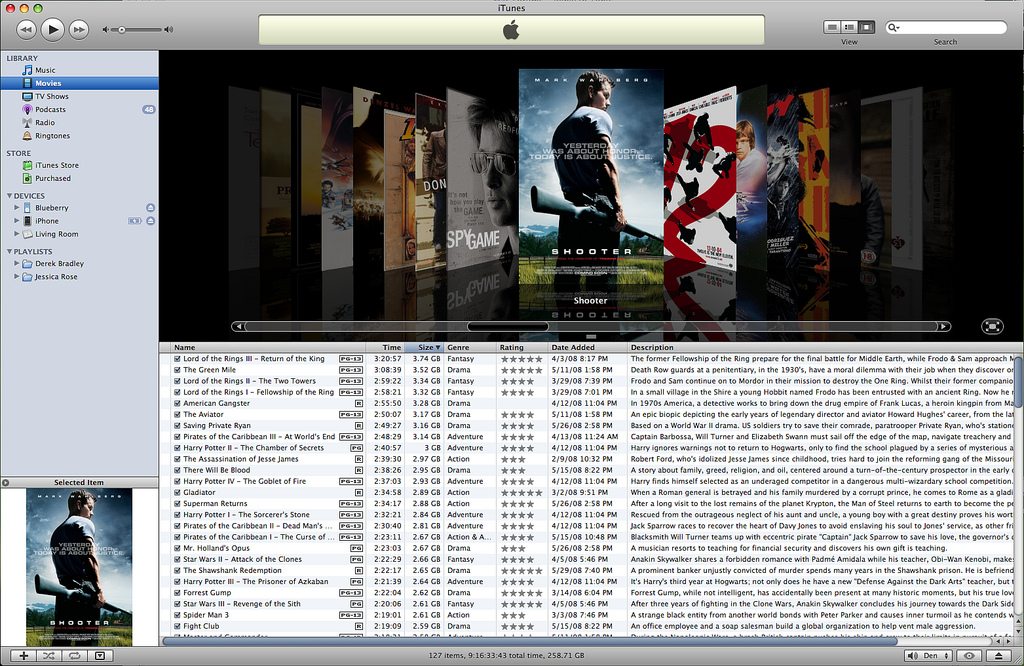
Task: Eject the Blueberry device
Action: pyautogui.click(x=150, y=208)
